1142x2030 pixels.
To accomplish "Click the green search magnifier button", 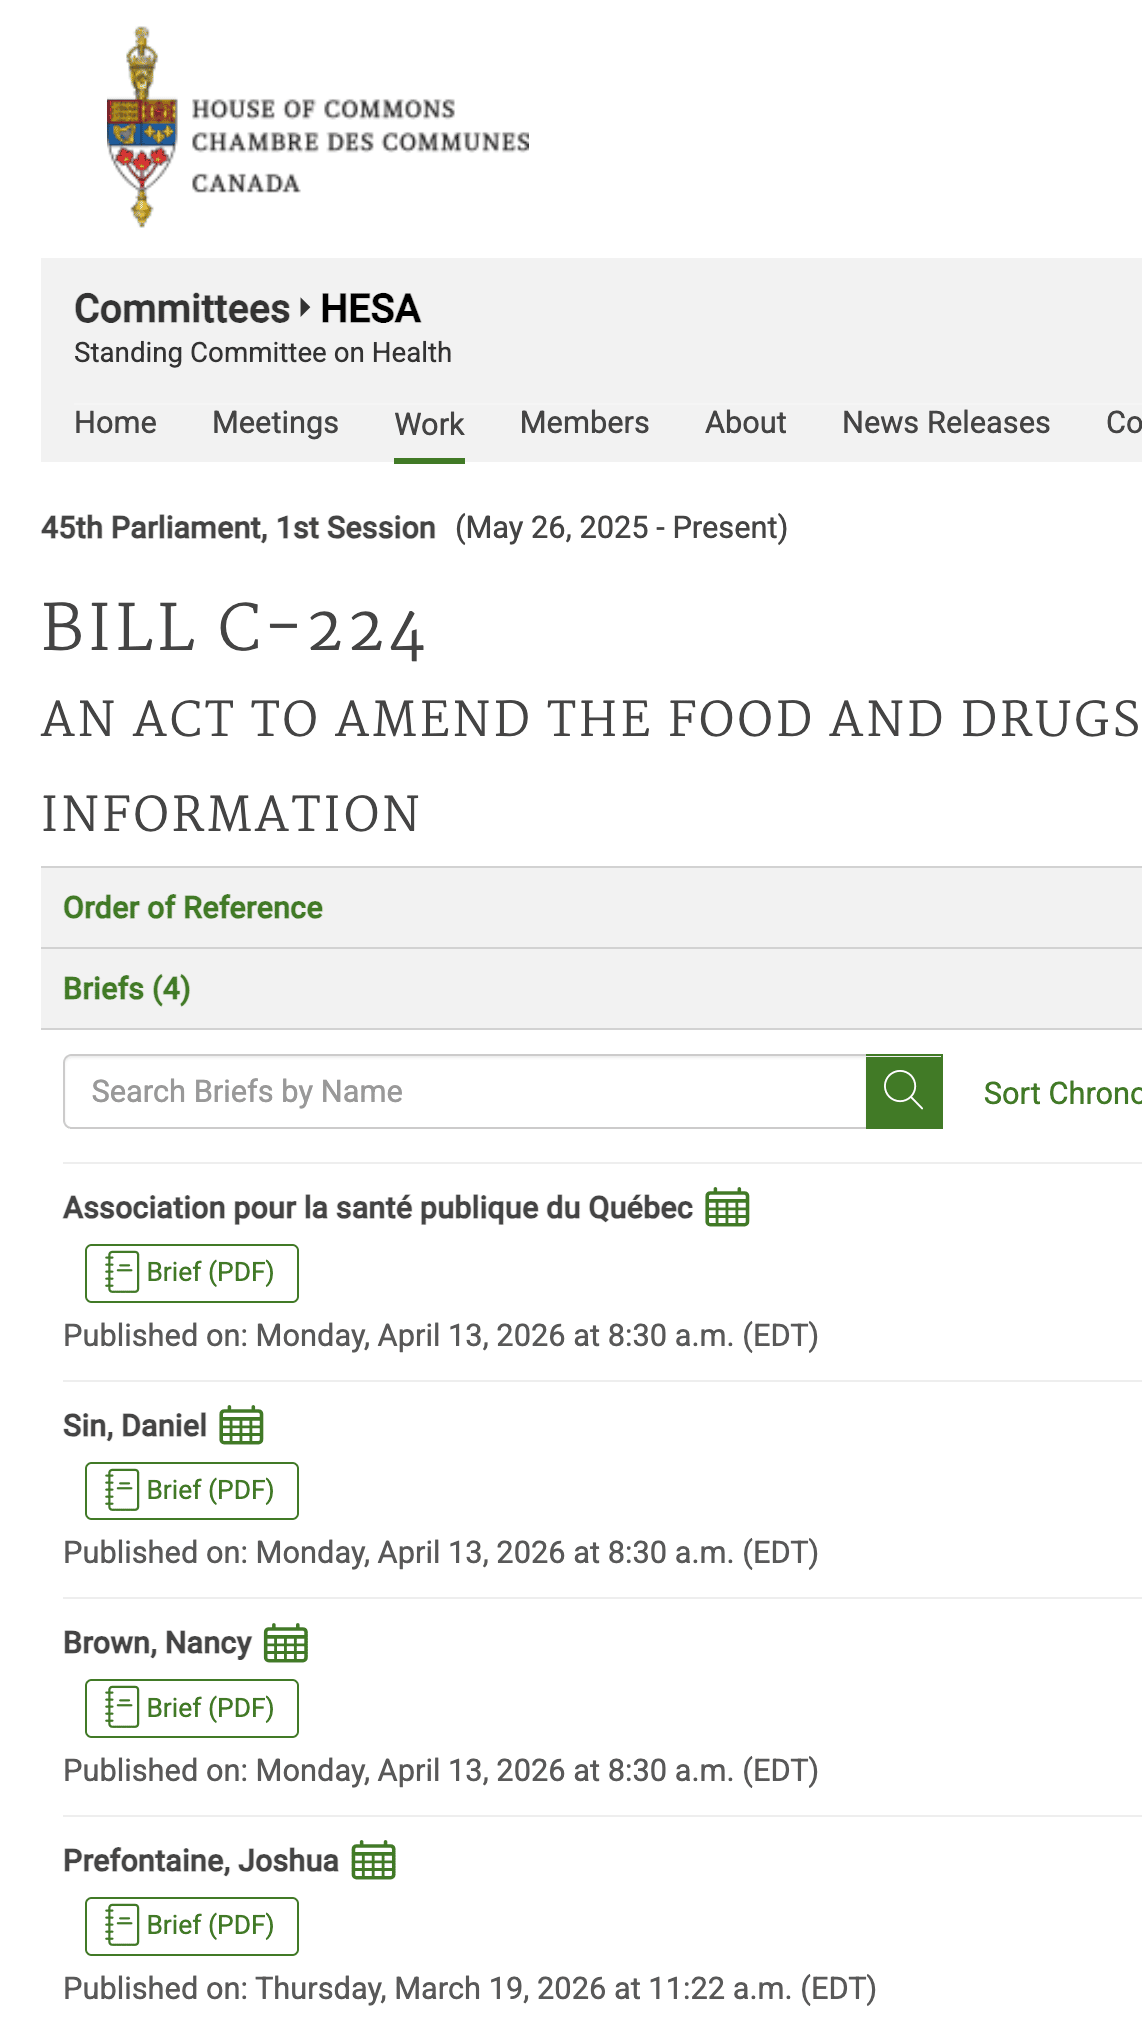I will [x=904, y=1091].
